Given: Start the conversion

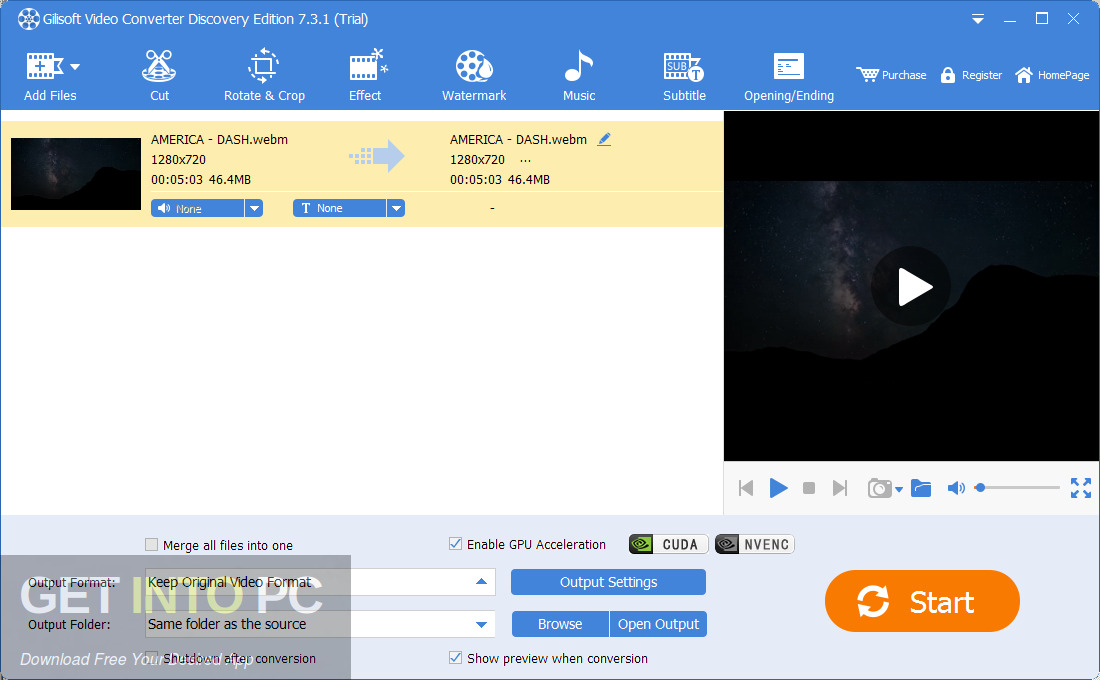Looking at the screenshot, I should click(x=922, y=601).
